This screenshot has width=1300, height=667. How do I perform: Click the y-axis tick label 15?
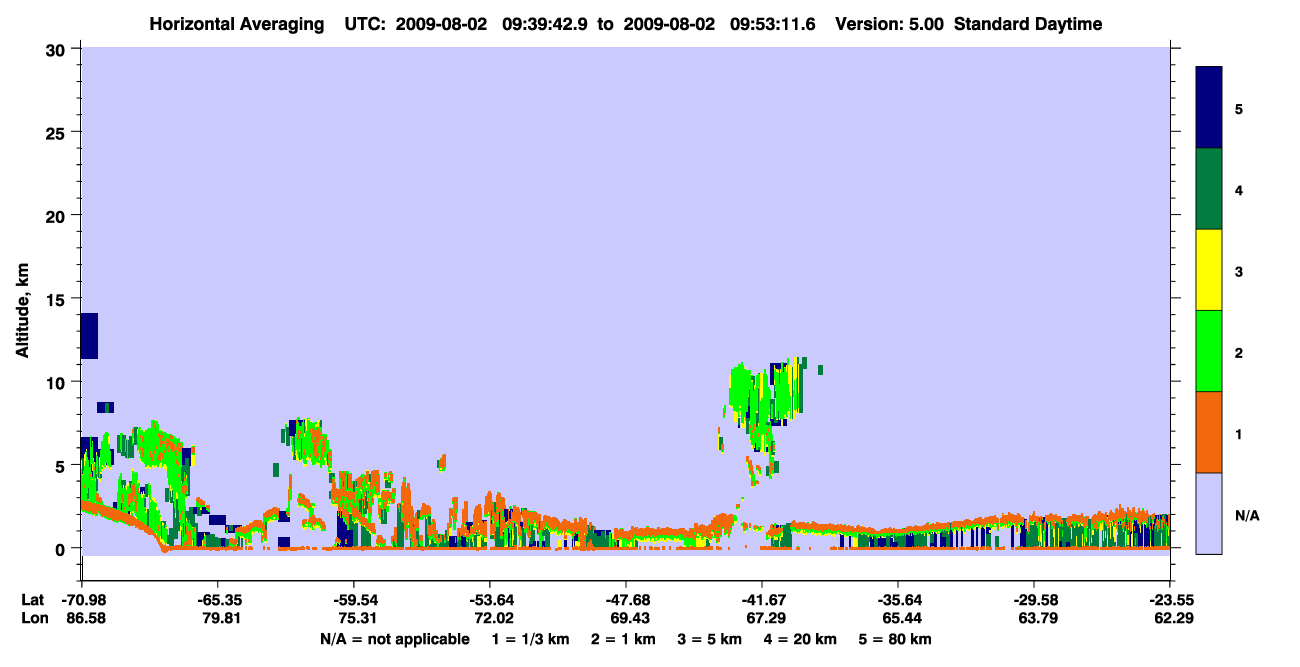click(58, 299)
